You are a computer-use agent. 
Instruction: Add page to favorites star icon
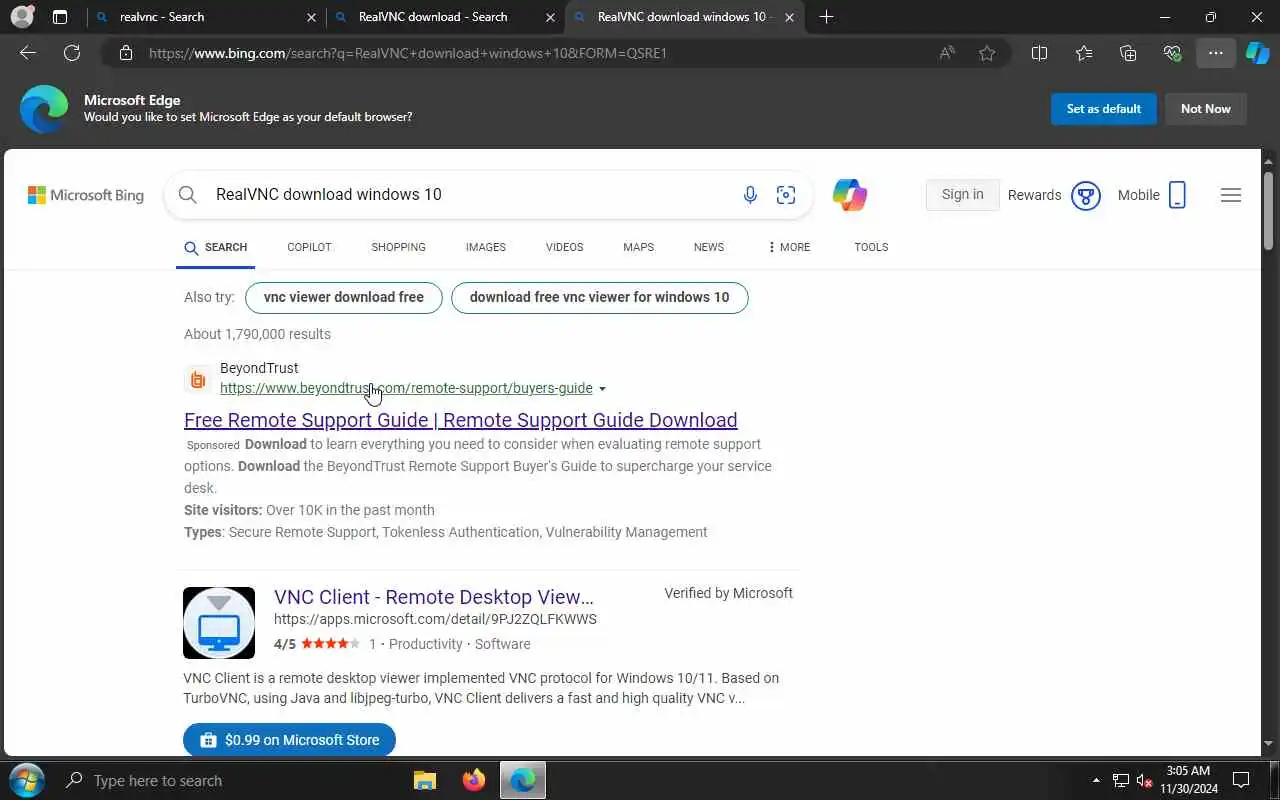987,53
